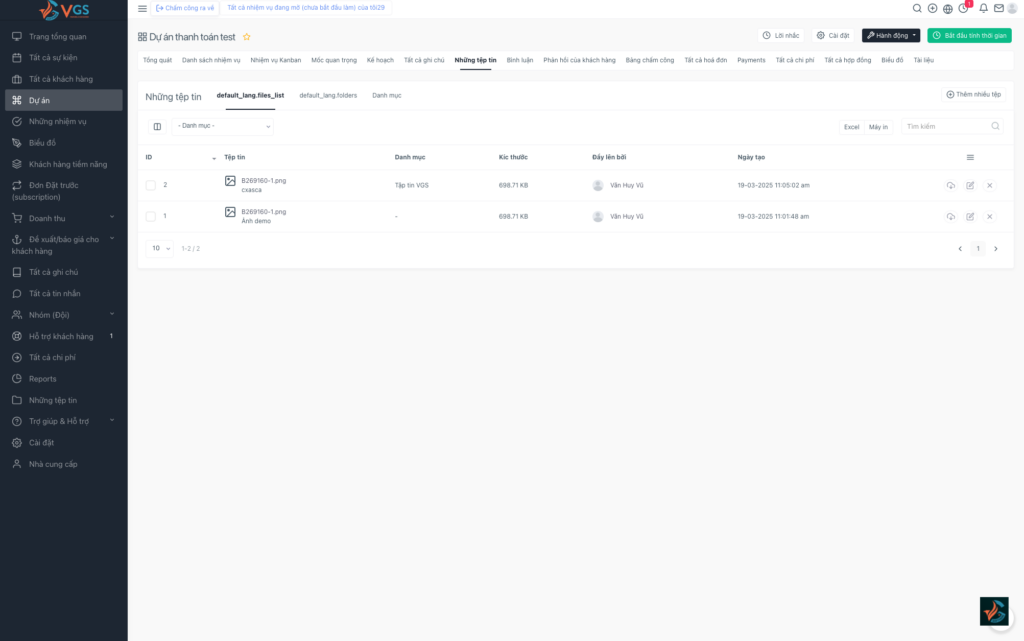This screenshot has width=1024, height=641.
Task: Open the Hành động dropdown
Action: click(891, 35)
